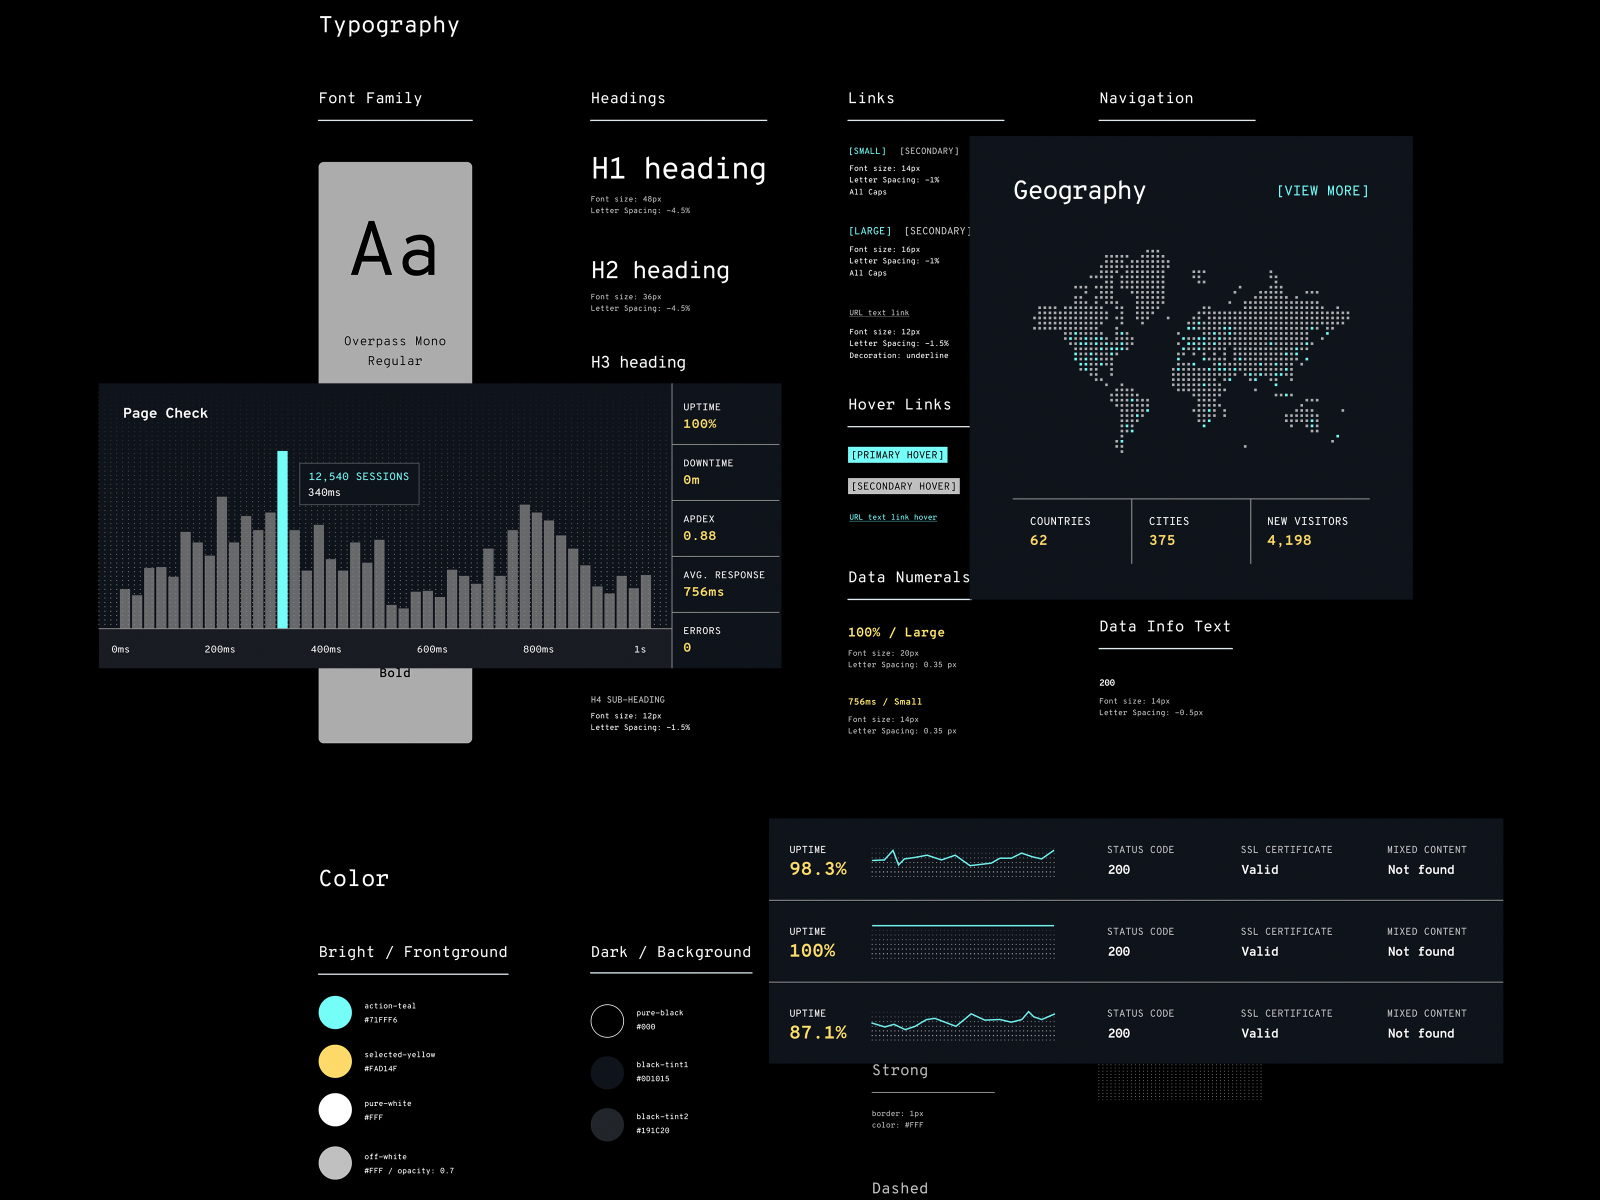Select the pure-black color swatch
Viewport: 1600px width, 1200px height.
(x=607, y=1021)
